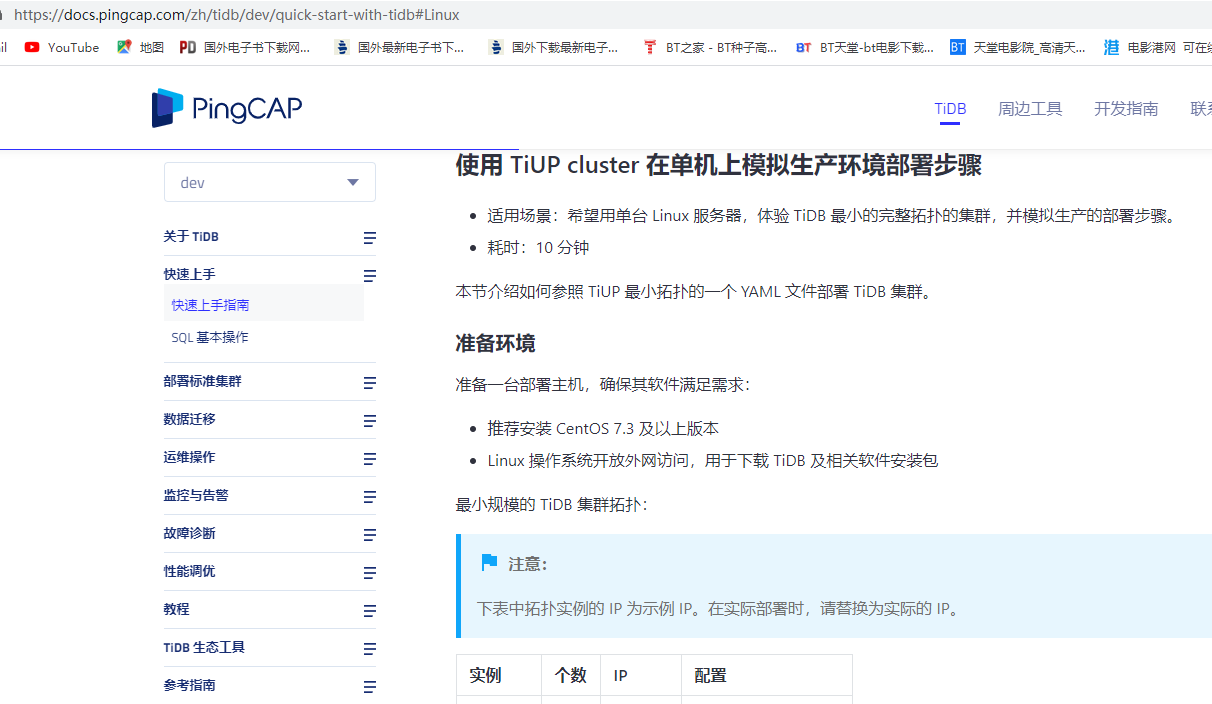
Task: Open the BT之家 bookmark
Action: pos(710,47)
